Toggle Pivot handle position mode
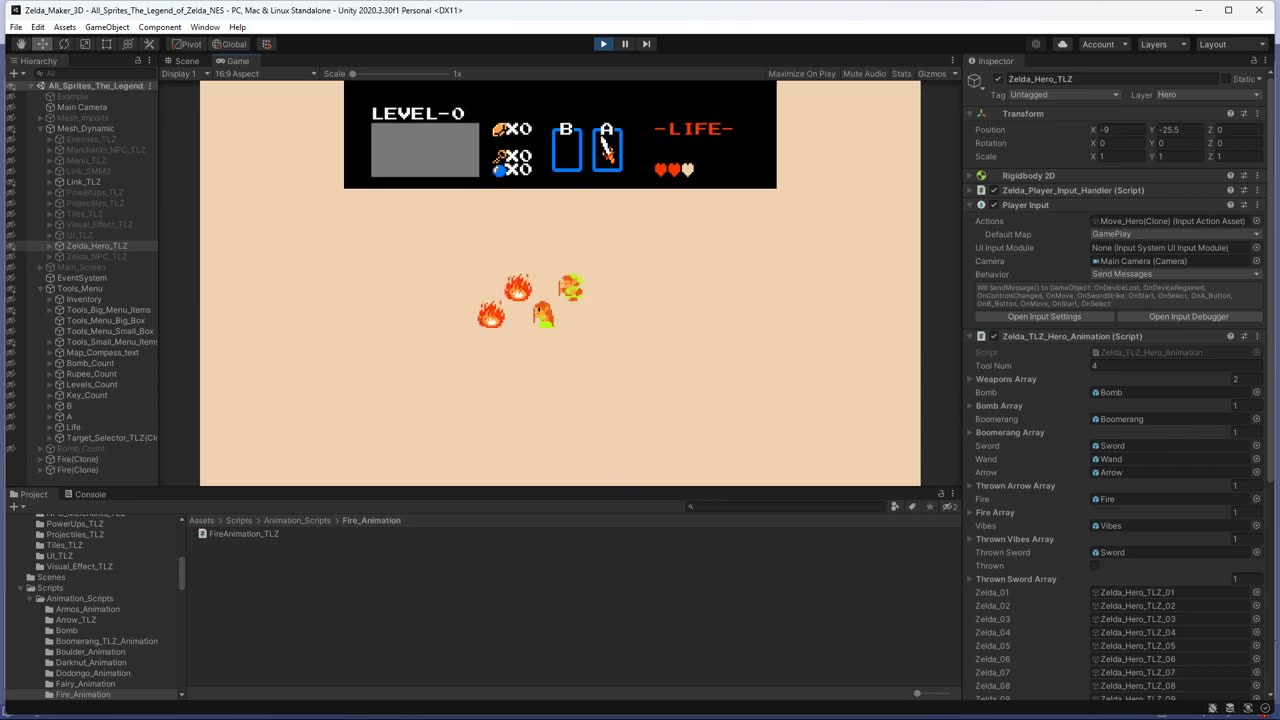The width and height of the screenshot is (1280, 720). [186, 44]
